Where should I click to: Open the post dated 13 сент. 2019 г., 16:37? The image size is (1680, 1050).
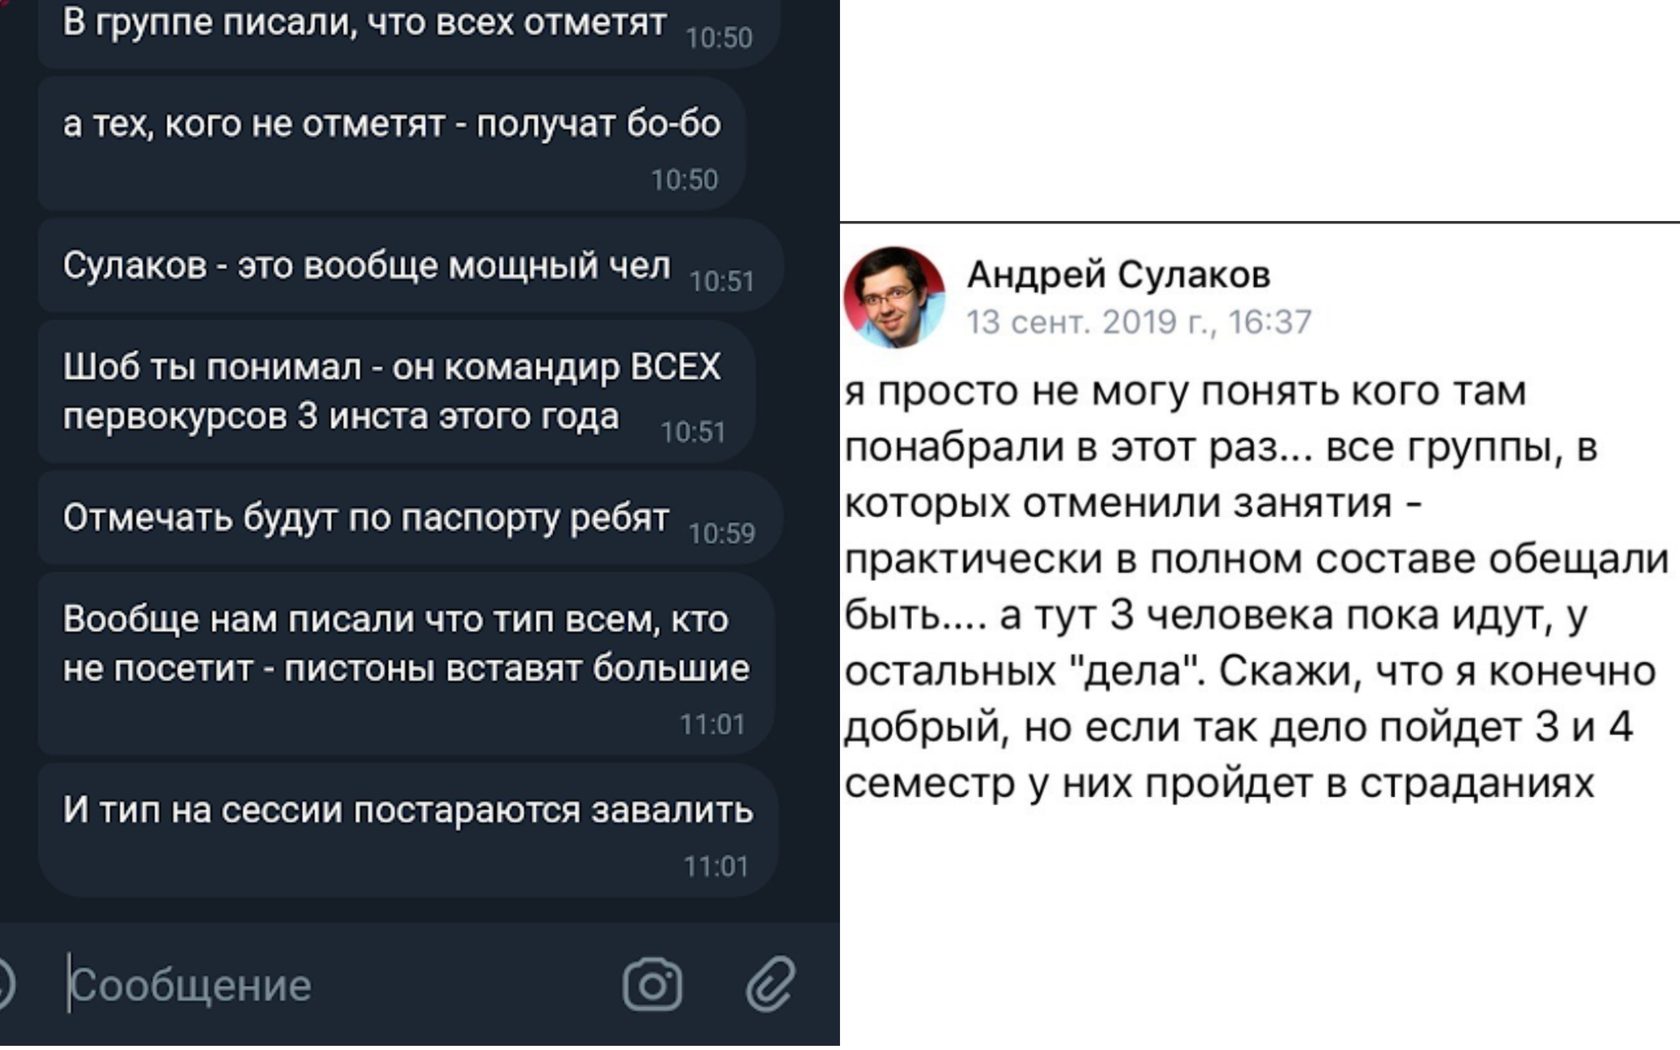point(1138,322)
